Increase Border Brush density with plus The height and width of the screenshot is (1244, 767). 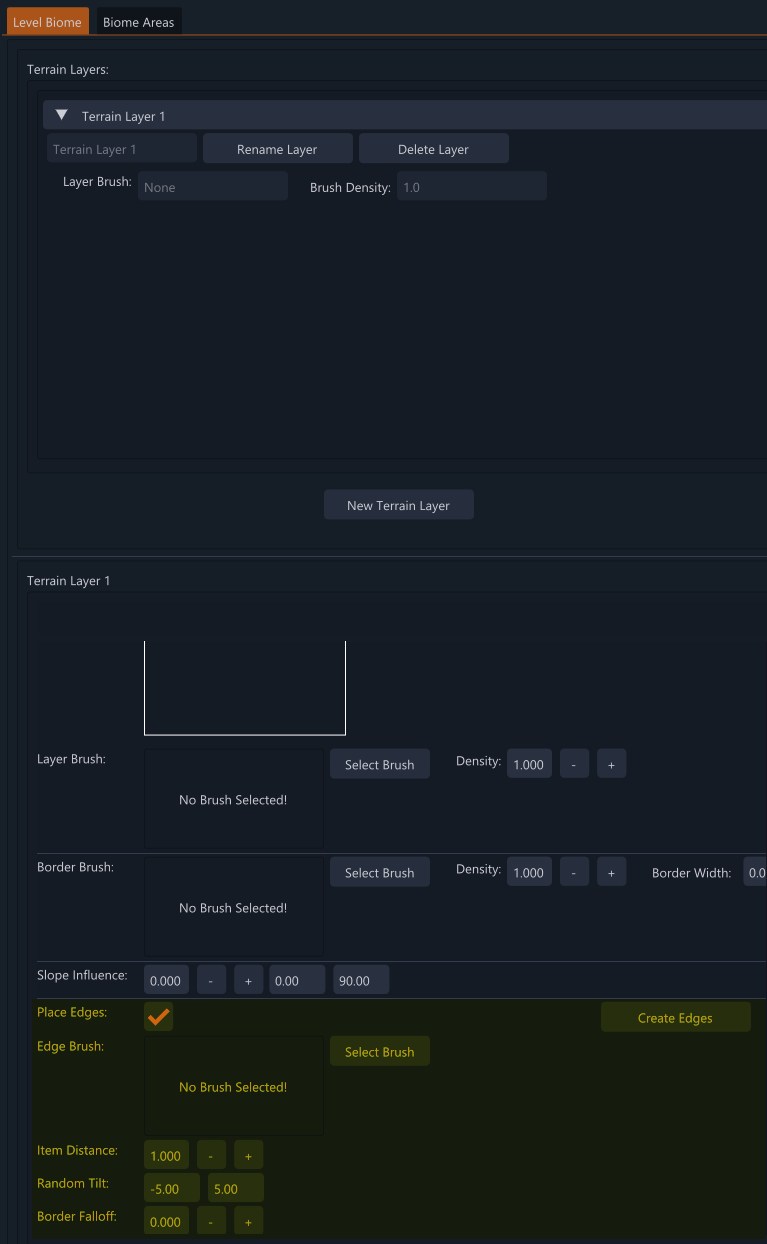pyautogui.click(x=611, y=872)
